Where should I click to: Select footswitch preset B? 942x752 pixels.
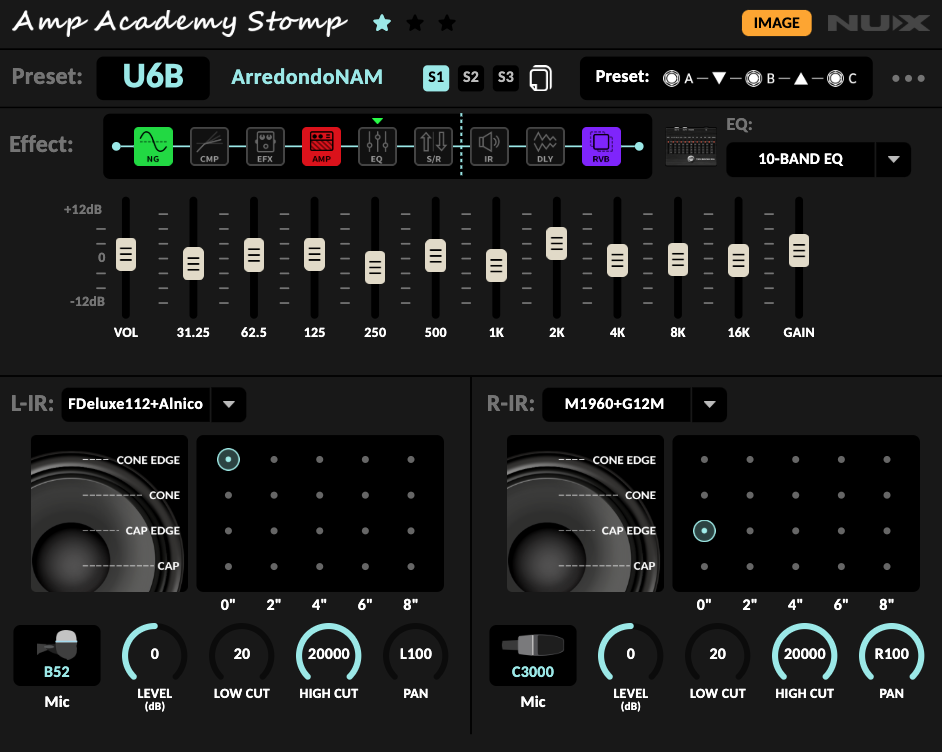pyautogui.click(x=753, y=78)
